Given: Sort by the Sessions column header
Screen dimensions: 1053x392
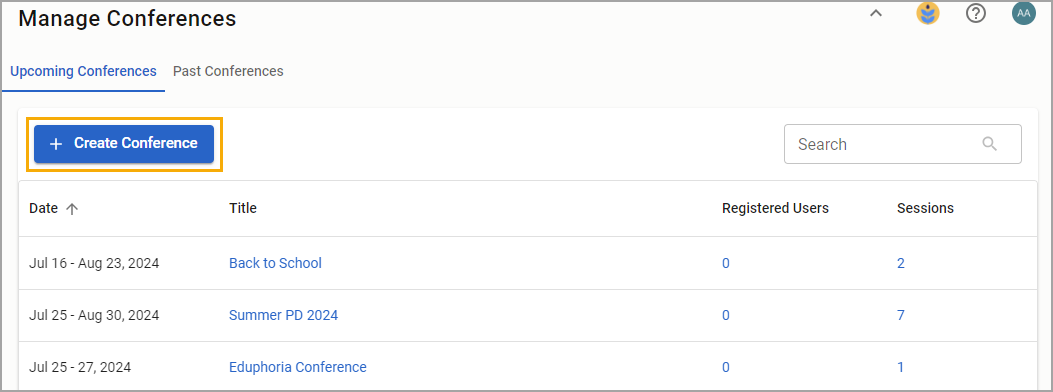Looking at the screenshot, I should (925, 209).
